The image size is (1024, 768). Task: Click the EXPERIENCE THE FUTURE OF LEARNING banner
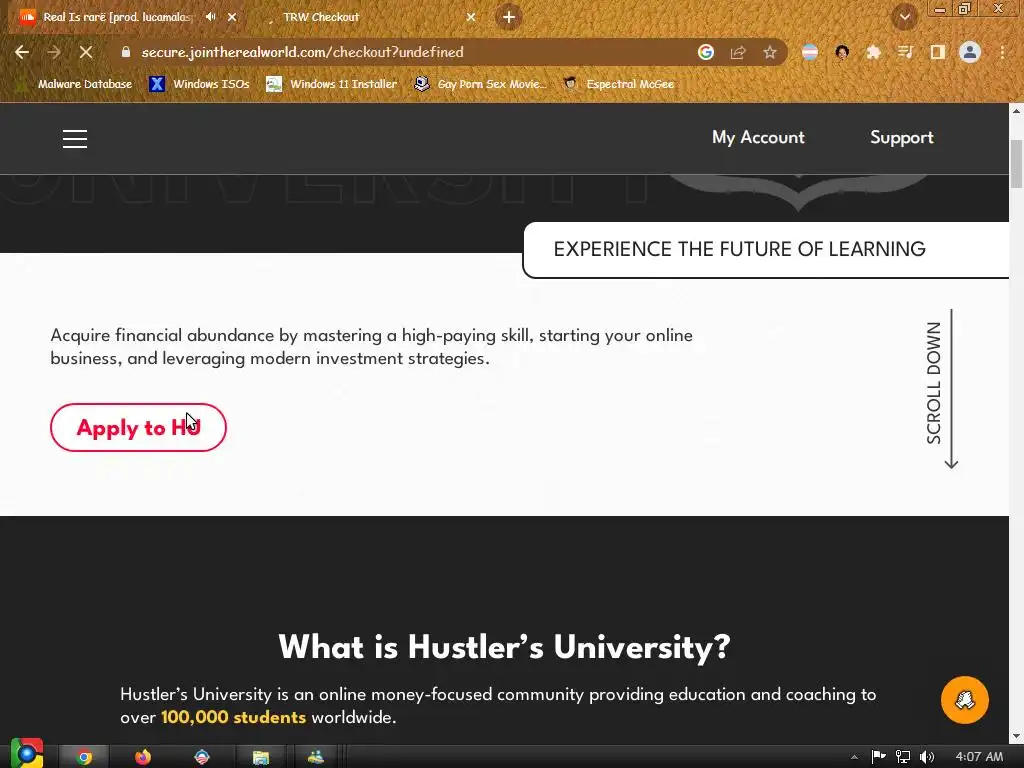(765, 249)
